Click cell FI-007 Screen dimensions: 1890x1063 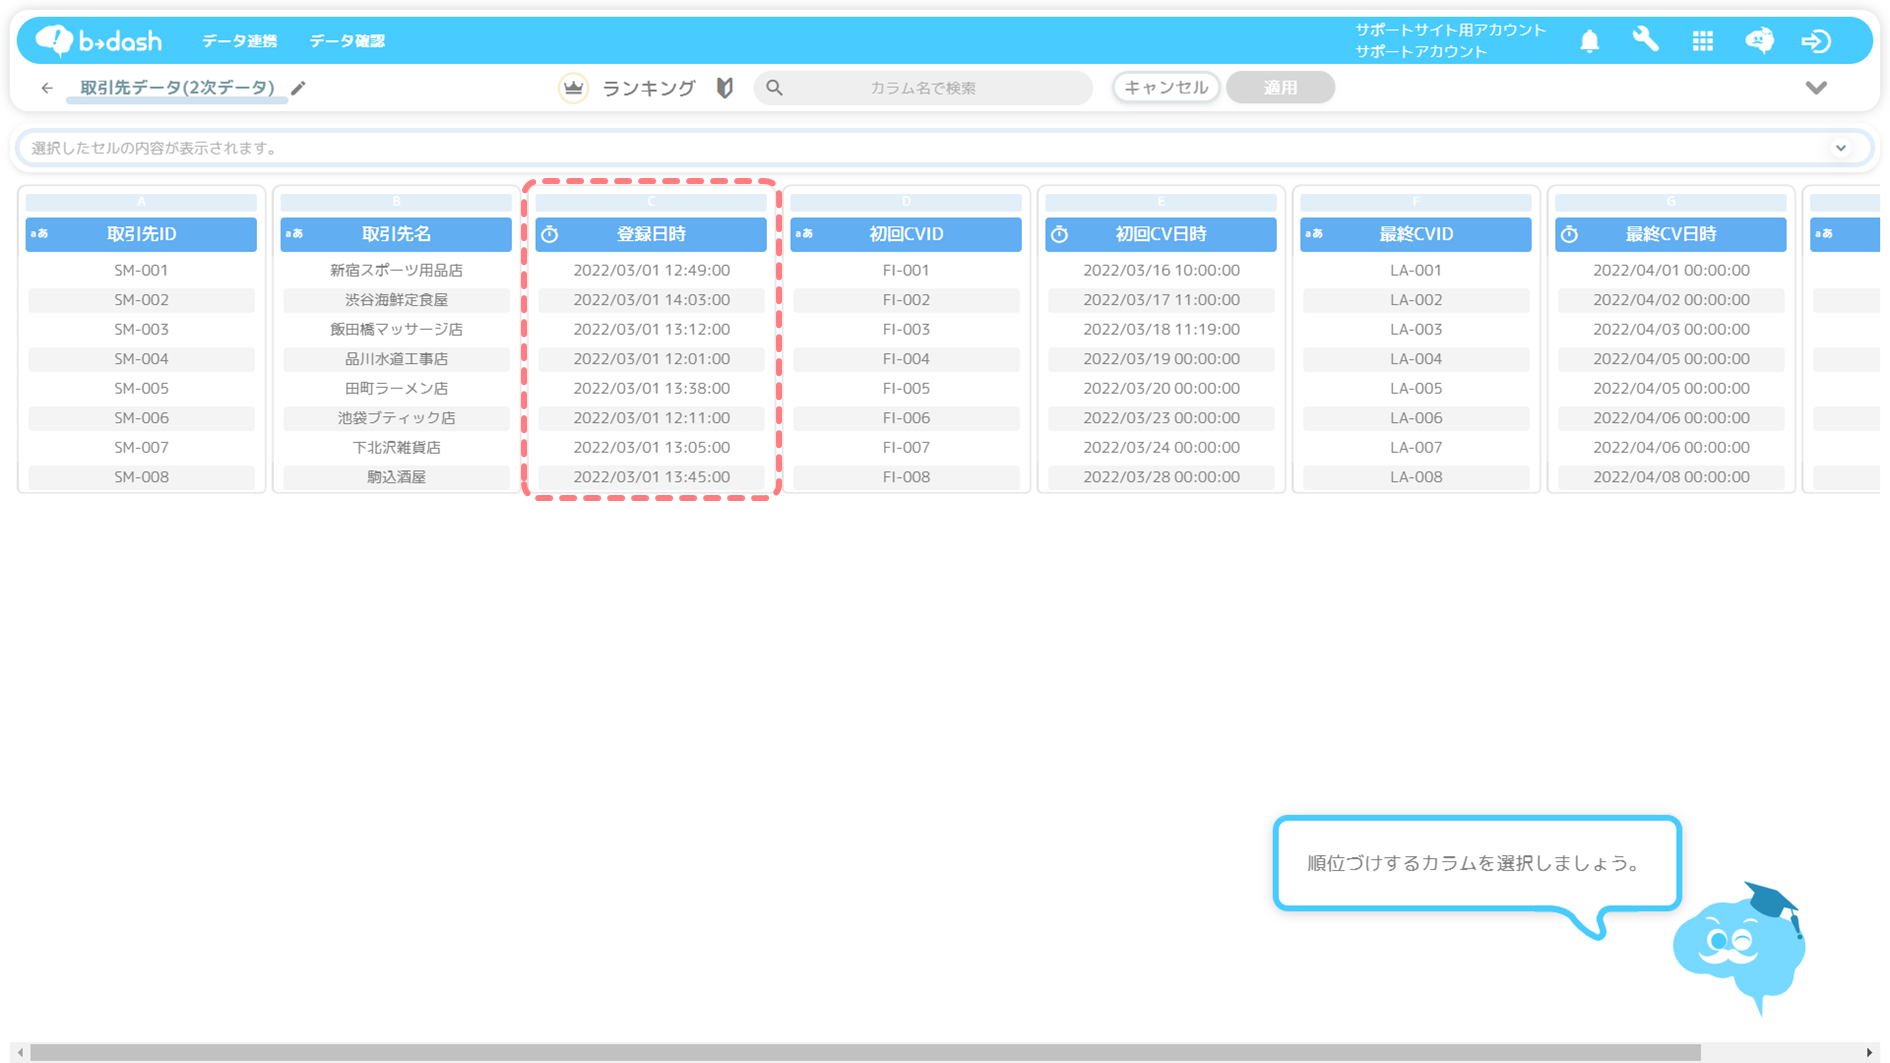tap(906, 447)
